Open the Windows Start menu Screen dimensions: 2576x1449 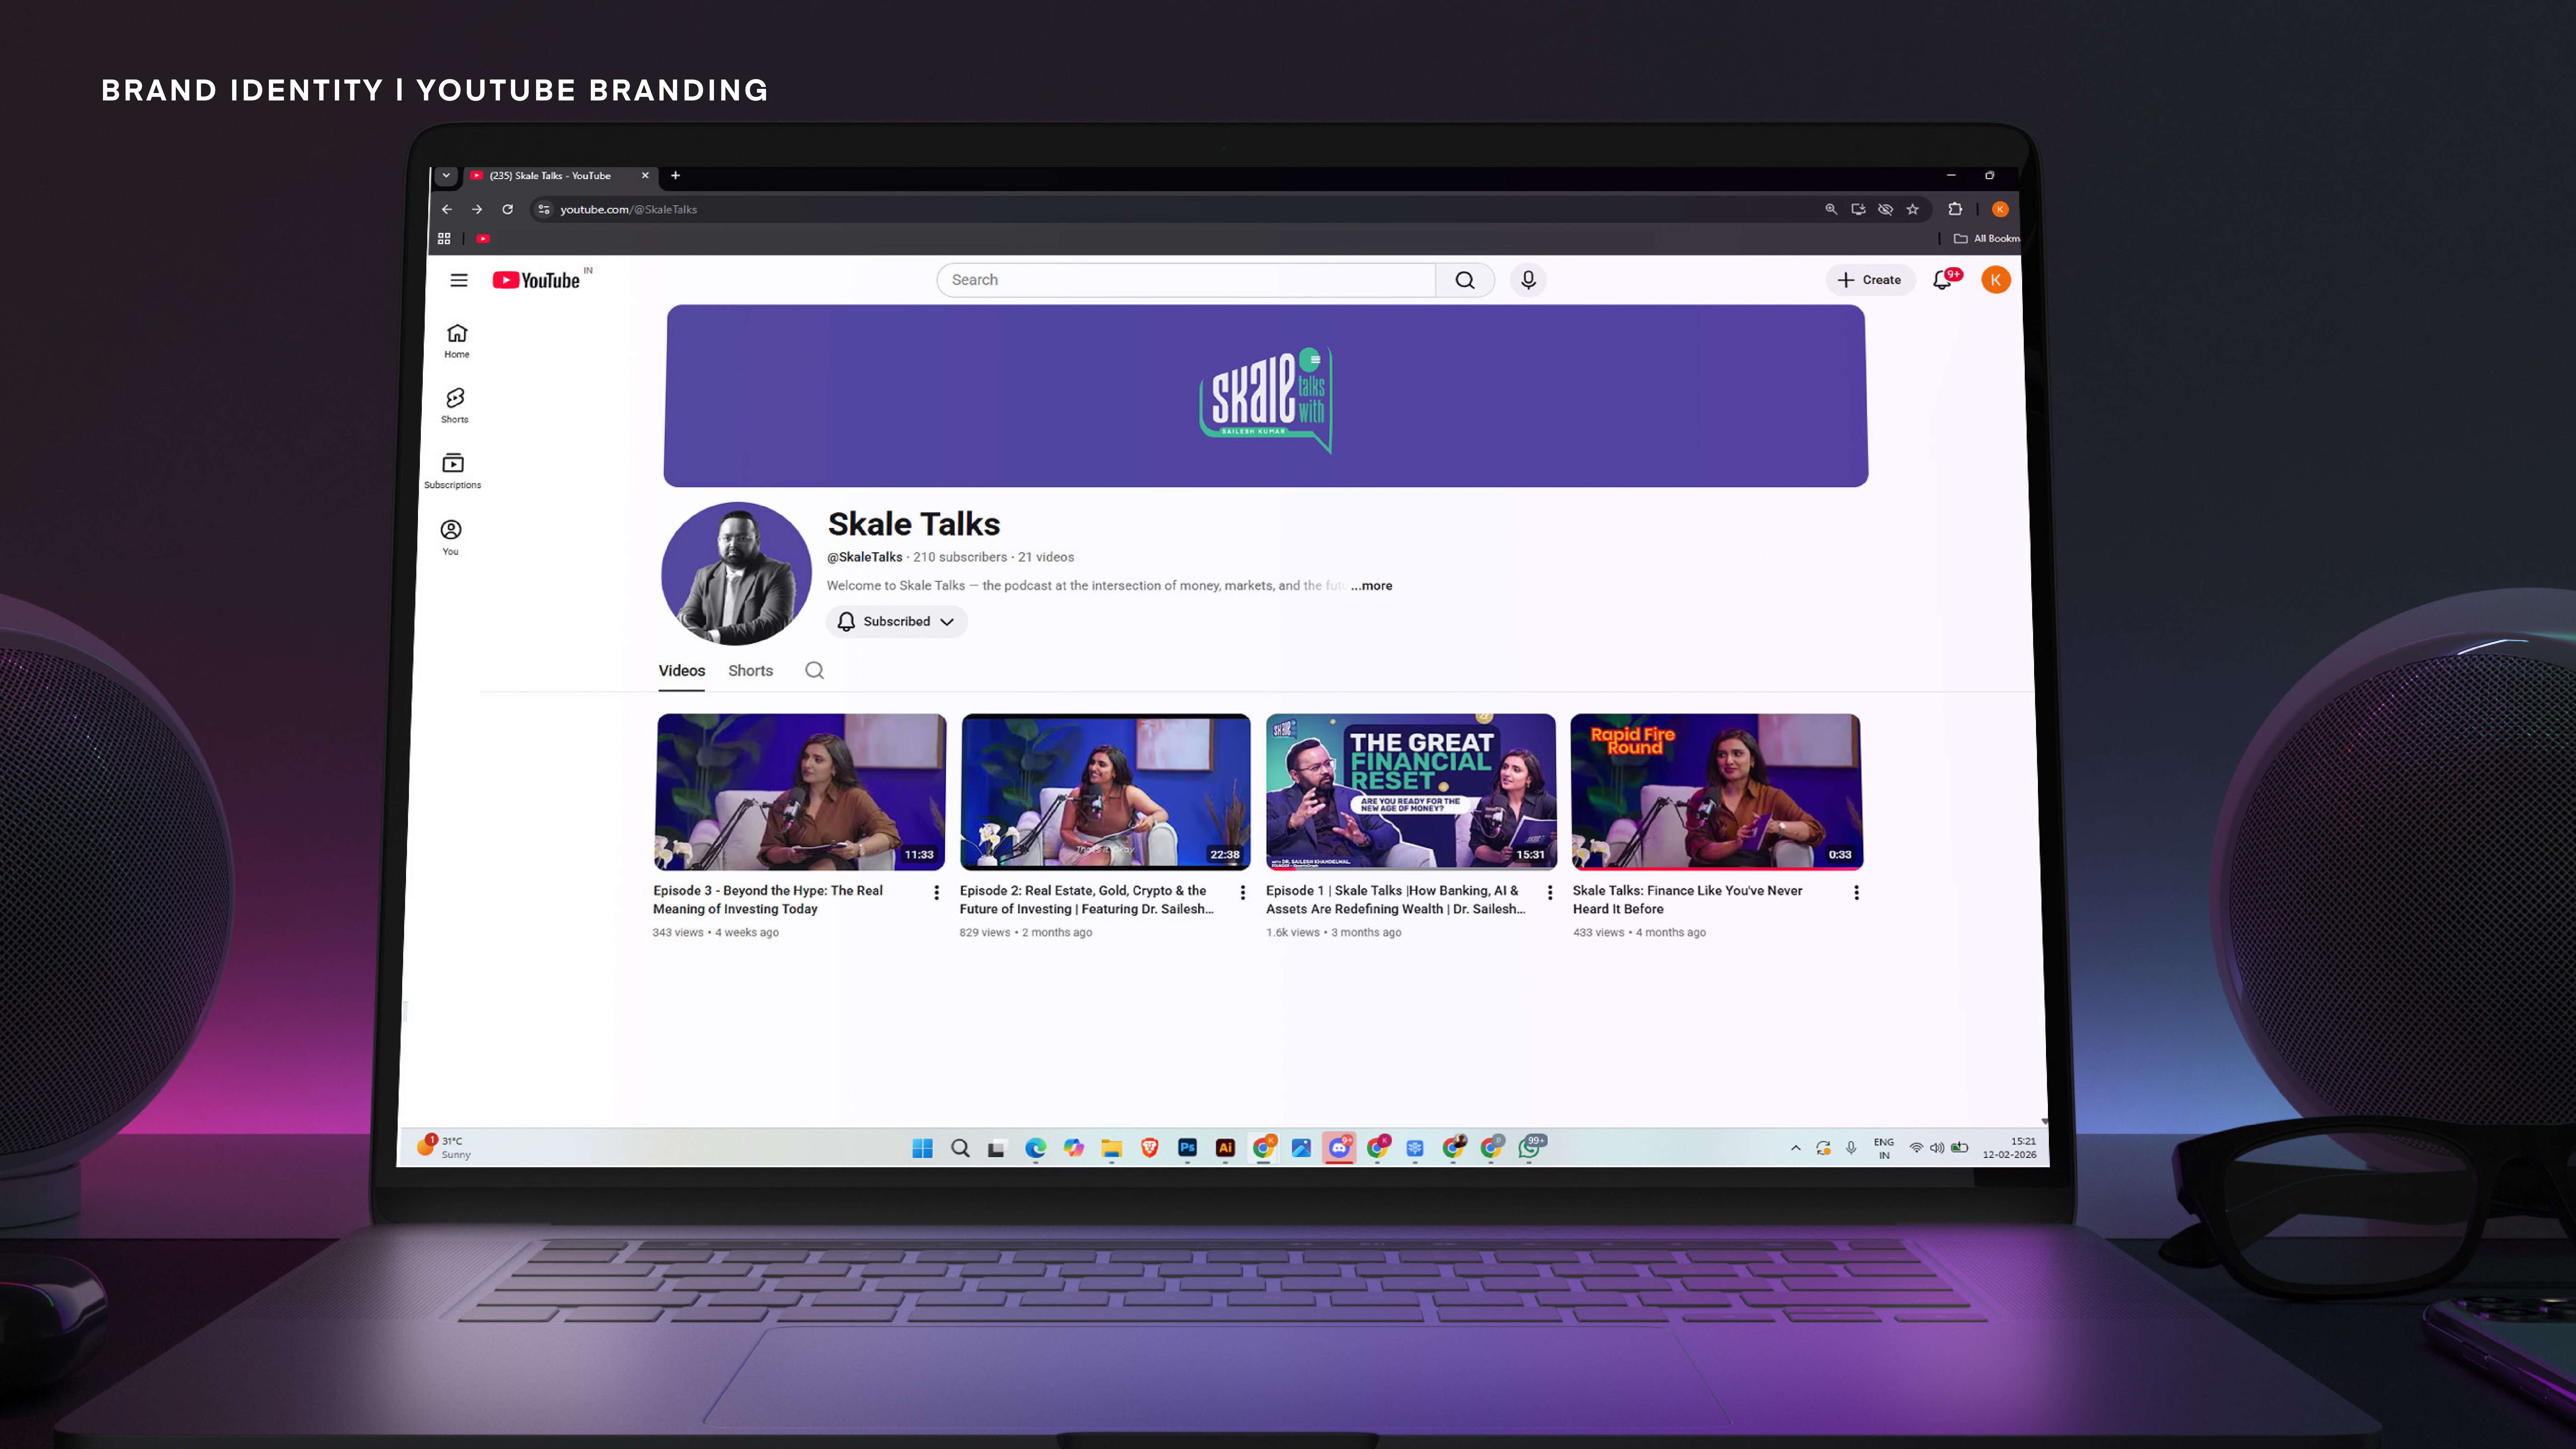922,1148
